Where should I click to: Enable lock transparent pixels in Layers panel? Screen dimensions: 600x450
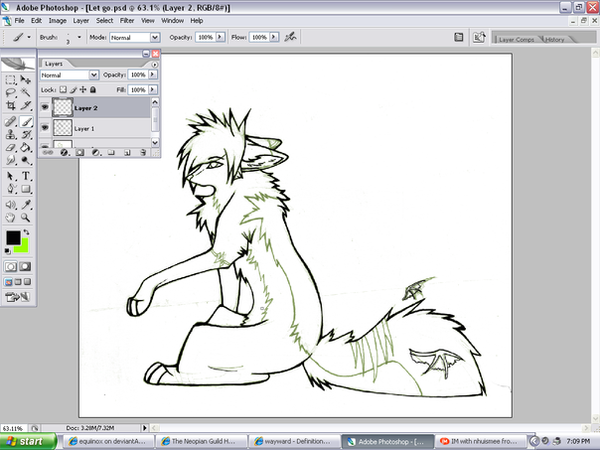point(63,89)
